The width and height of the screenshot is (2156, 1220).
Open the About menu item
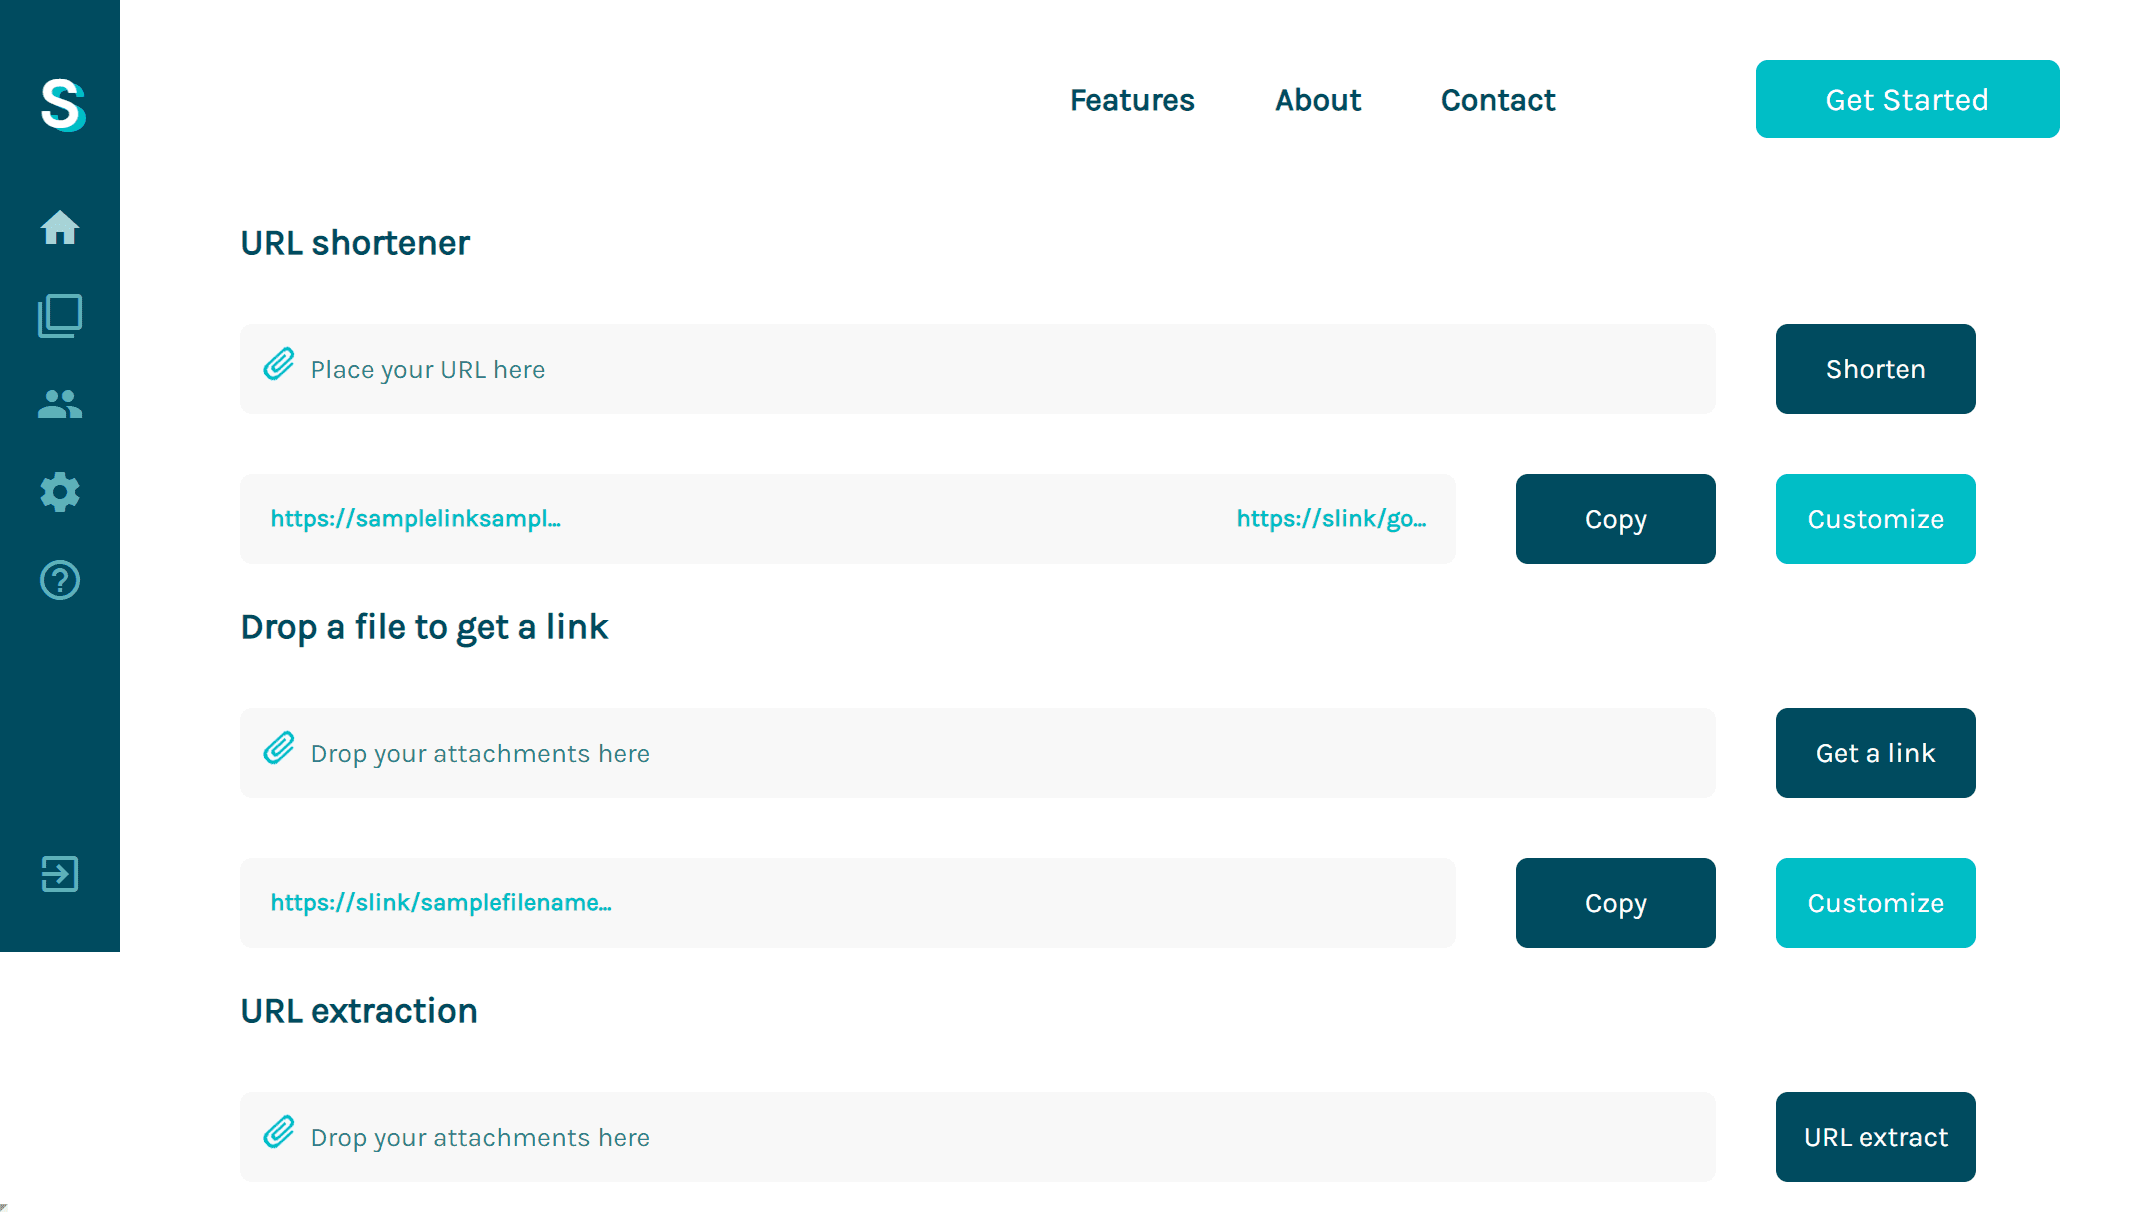point(1318,100)
